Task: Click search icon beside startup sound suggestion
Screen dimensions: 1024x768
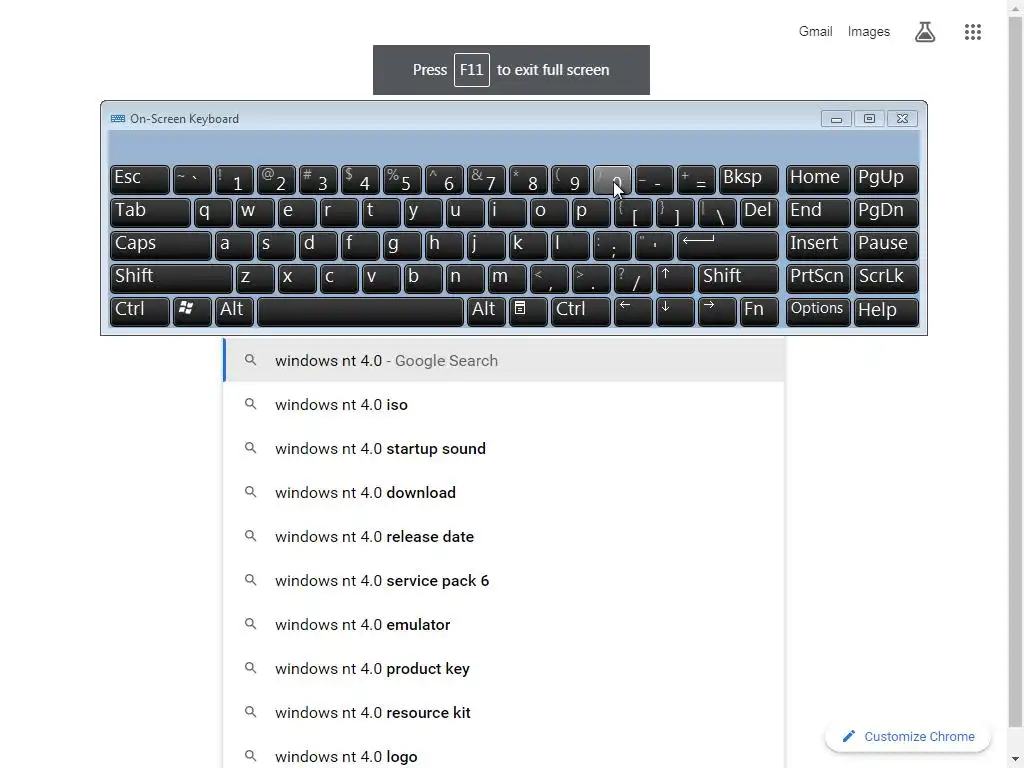Action: click(x=251, y=448)
